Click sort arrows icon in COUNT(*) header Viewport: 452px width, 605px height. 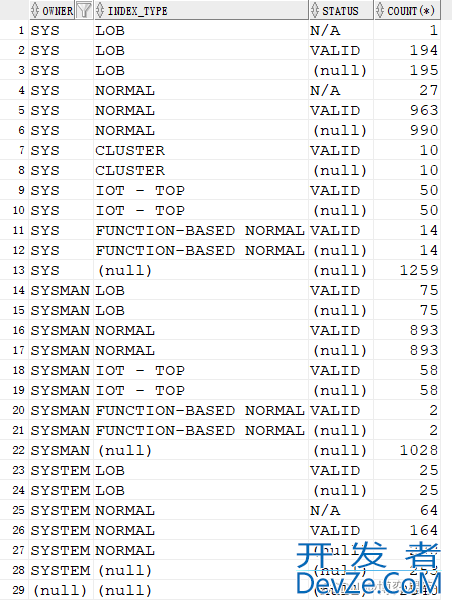380,10
